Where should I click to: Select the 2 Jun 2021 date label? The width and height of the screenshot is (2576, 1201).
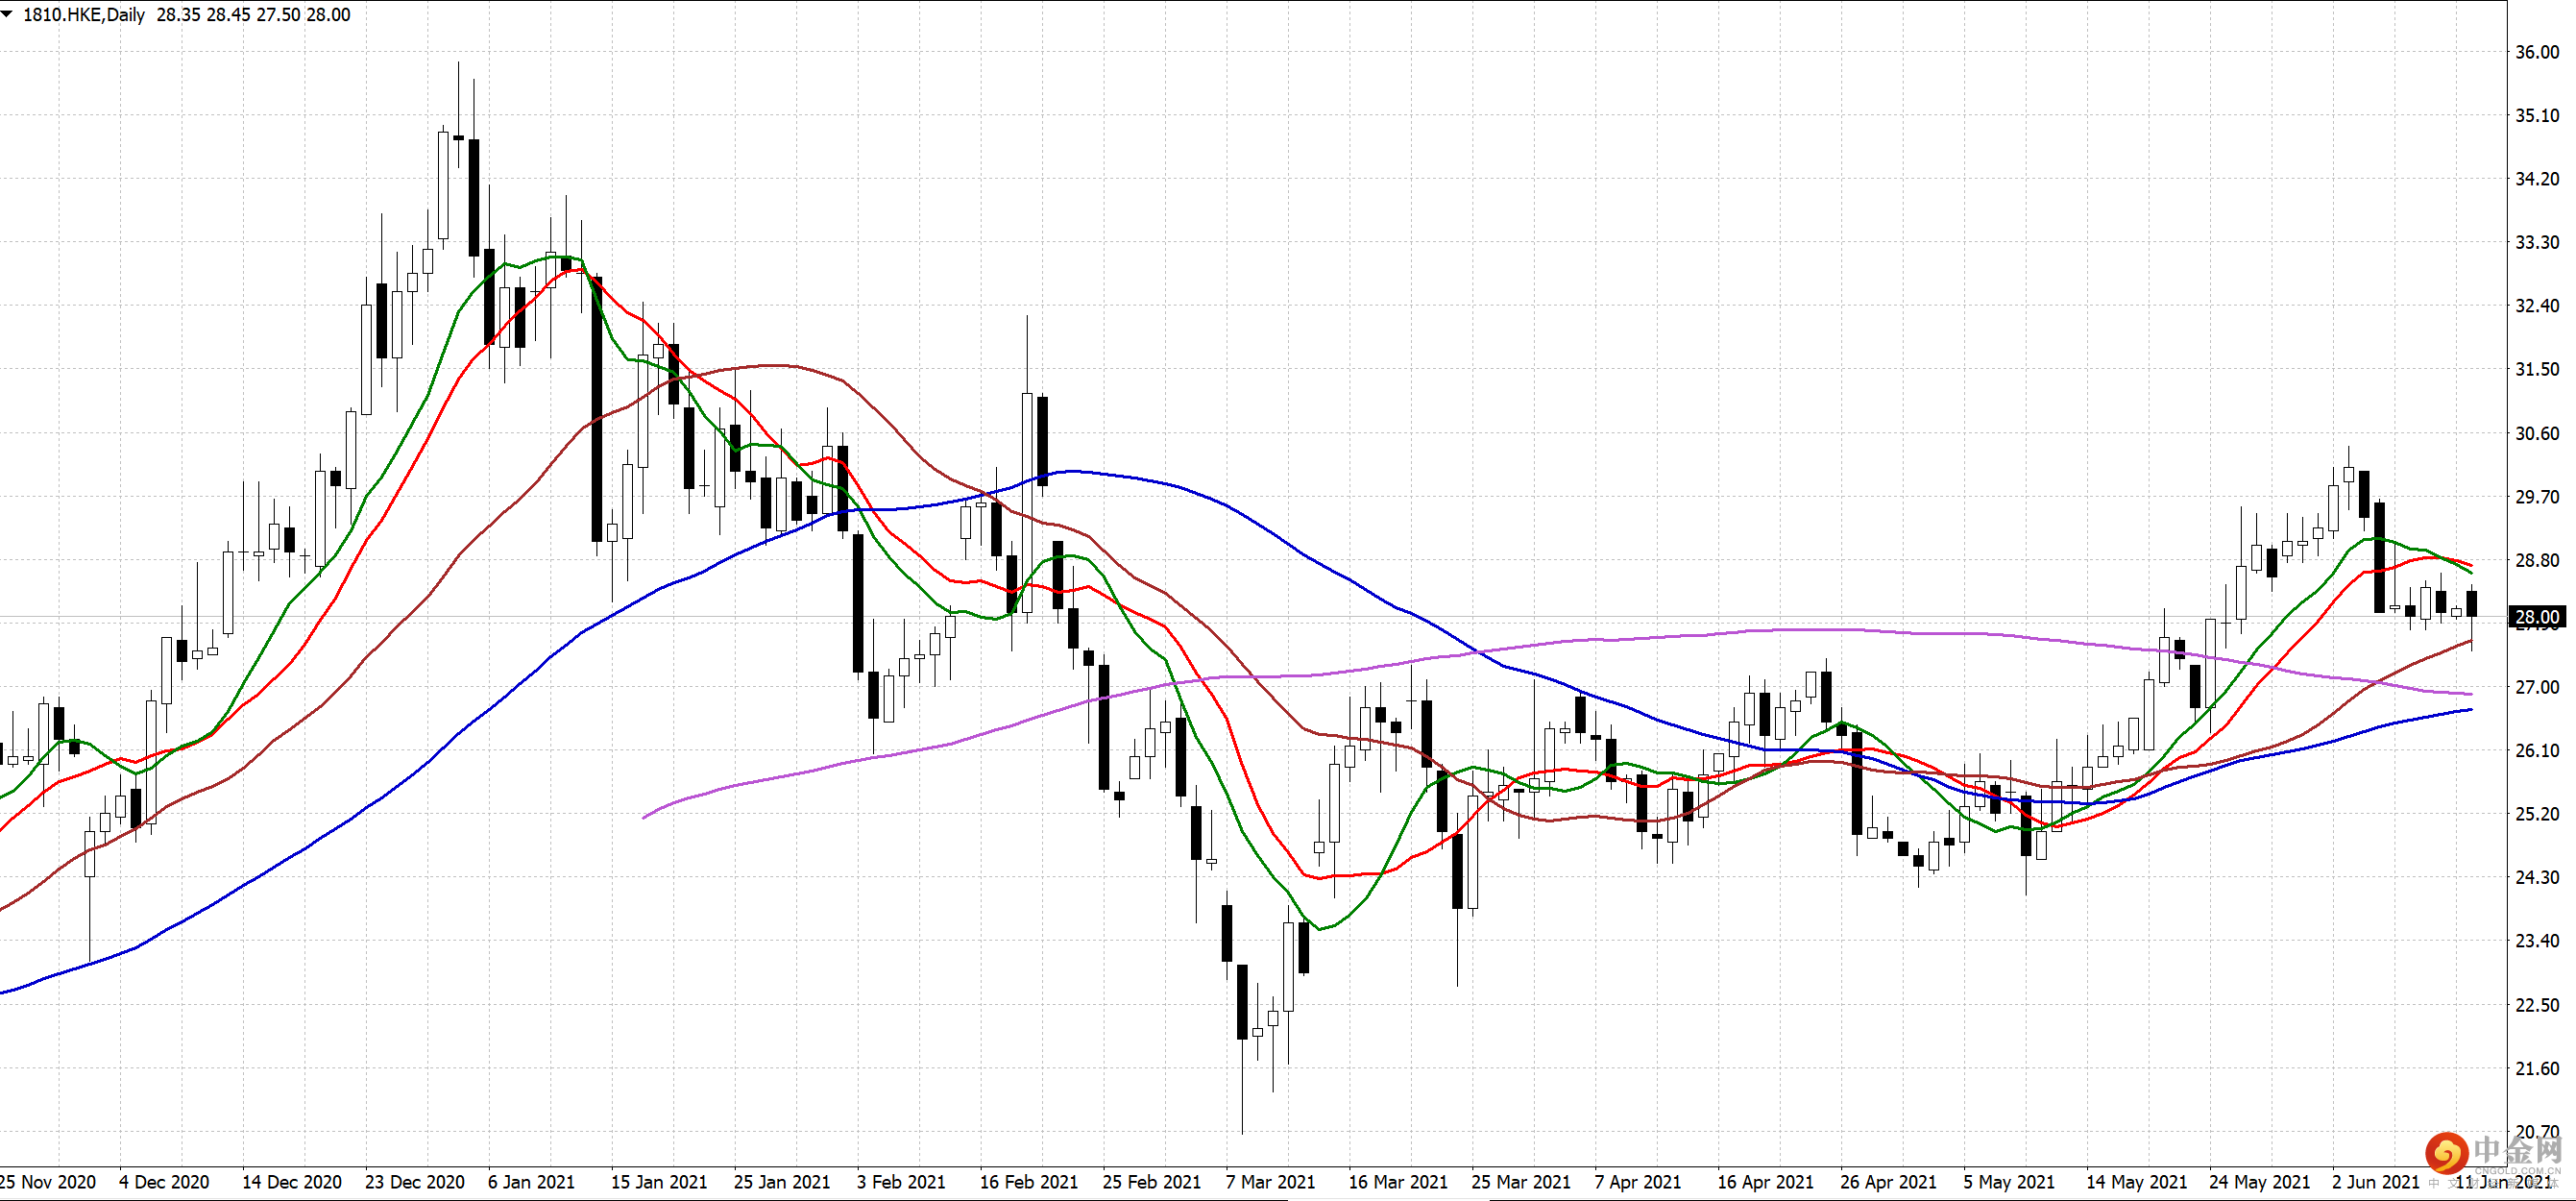point(2376,1182)
